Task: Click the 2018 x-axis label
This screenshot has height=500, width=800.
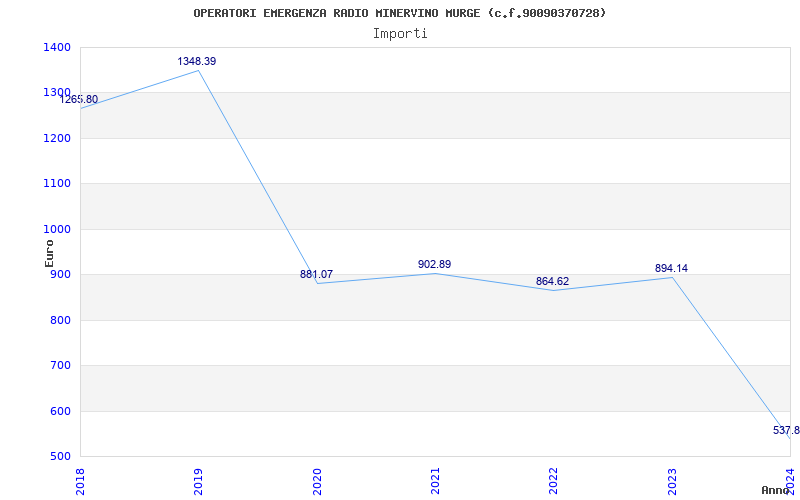Action: pyautogui.click(x=80, y=481)
